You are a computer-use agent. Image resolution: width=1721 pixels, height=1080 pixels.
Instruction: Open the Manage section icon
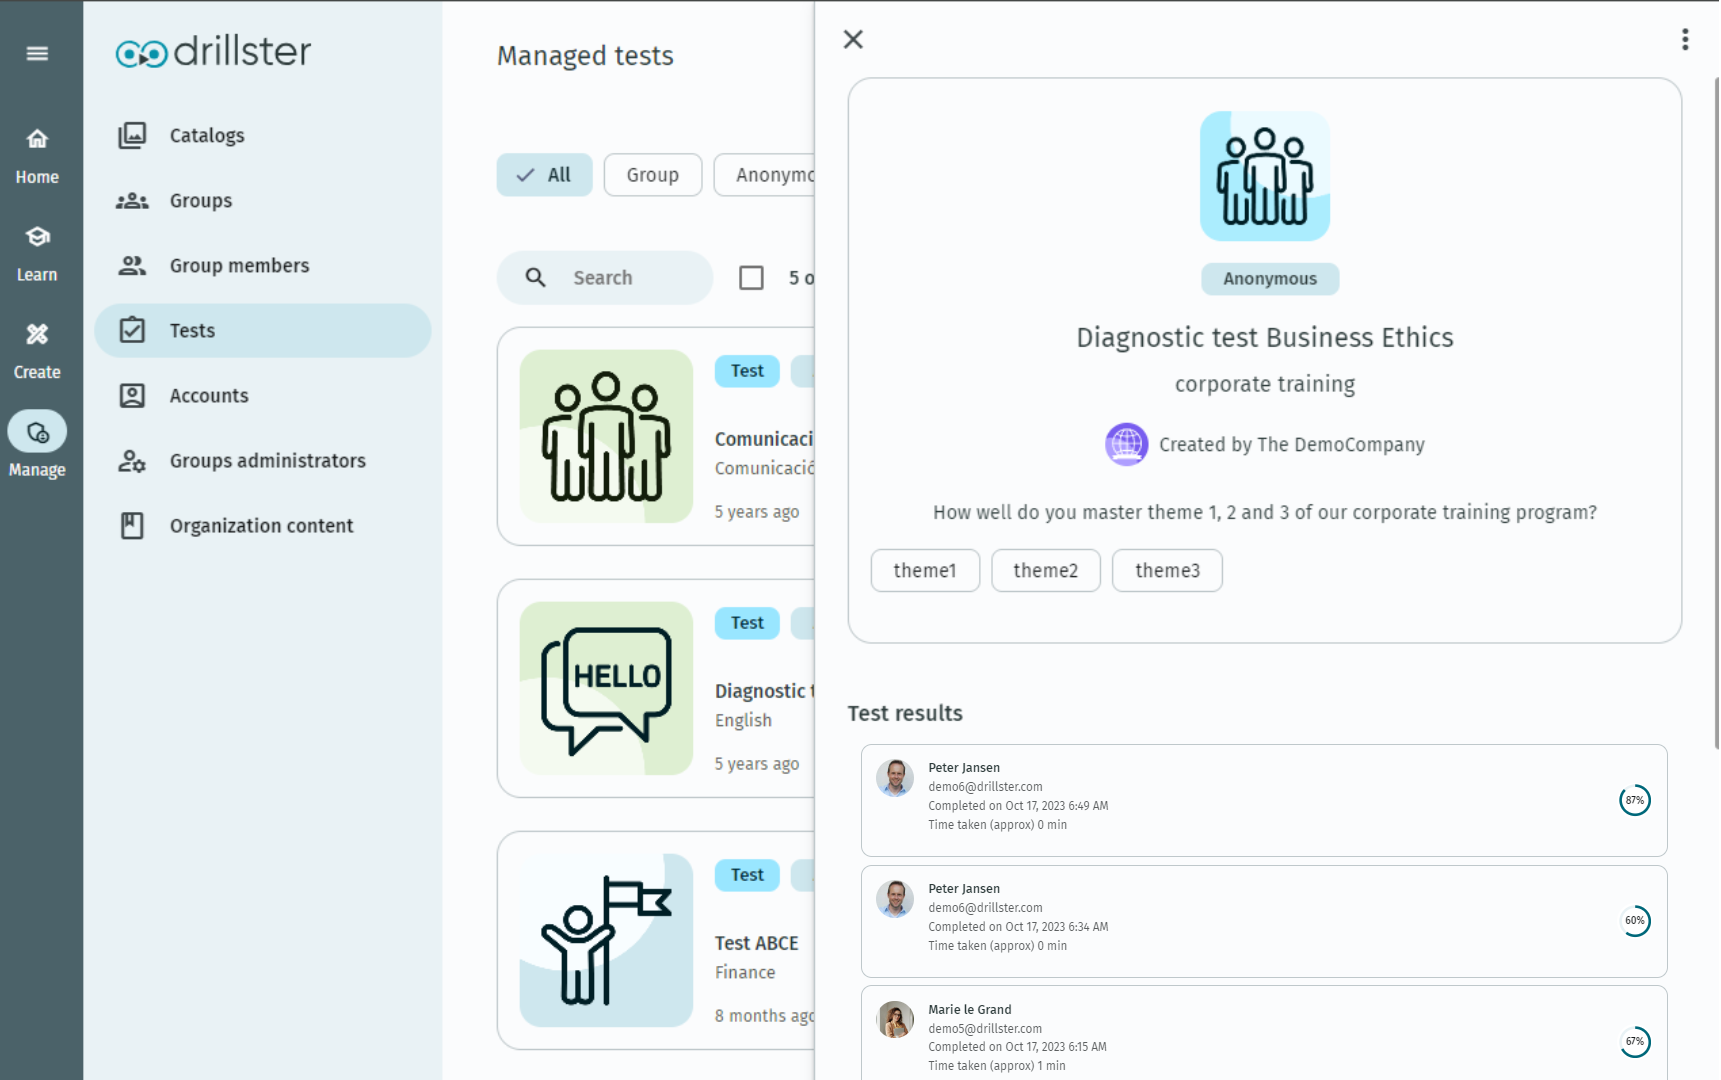tap(37, 432)
